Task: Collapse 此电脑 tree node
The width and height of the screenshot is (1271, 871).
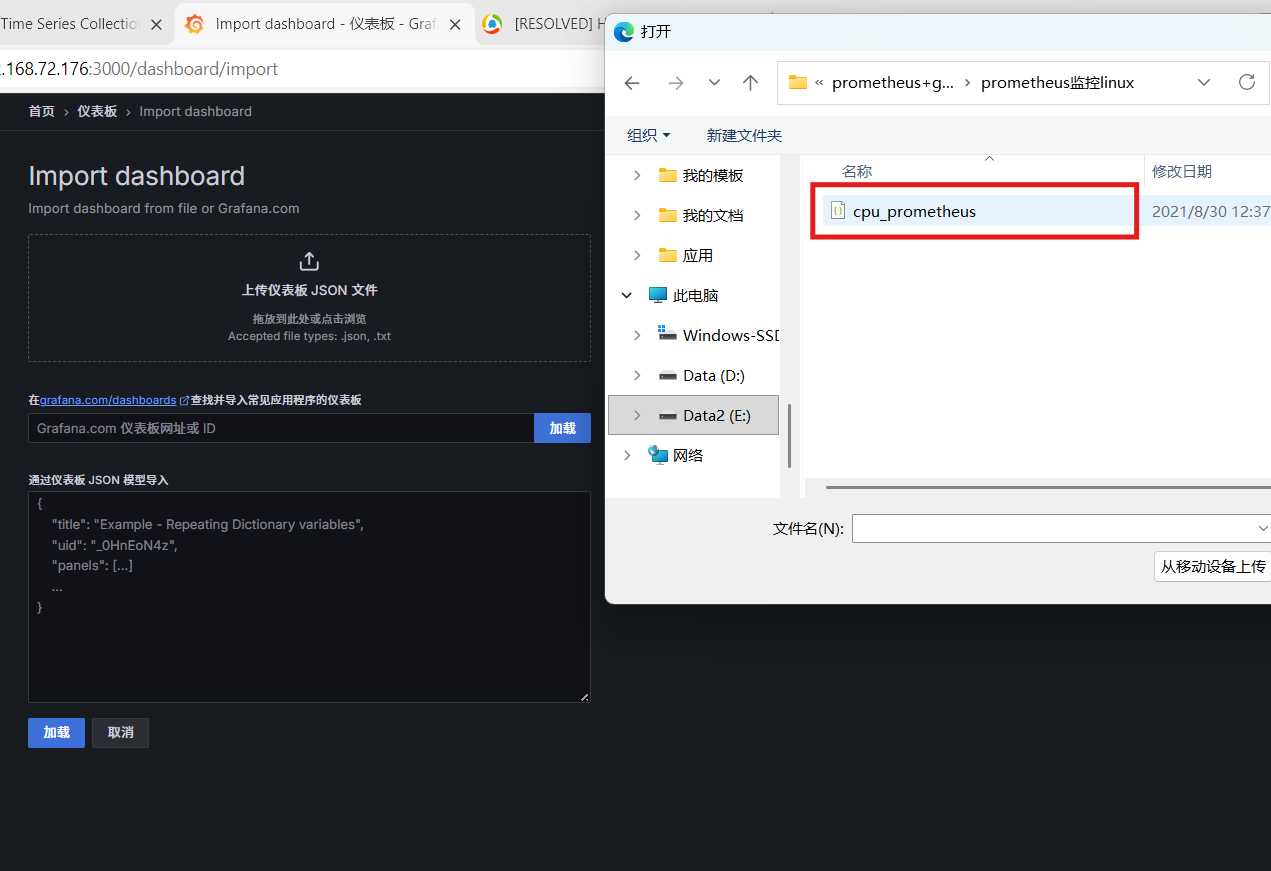Action: 627,295
